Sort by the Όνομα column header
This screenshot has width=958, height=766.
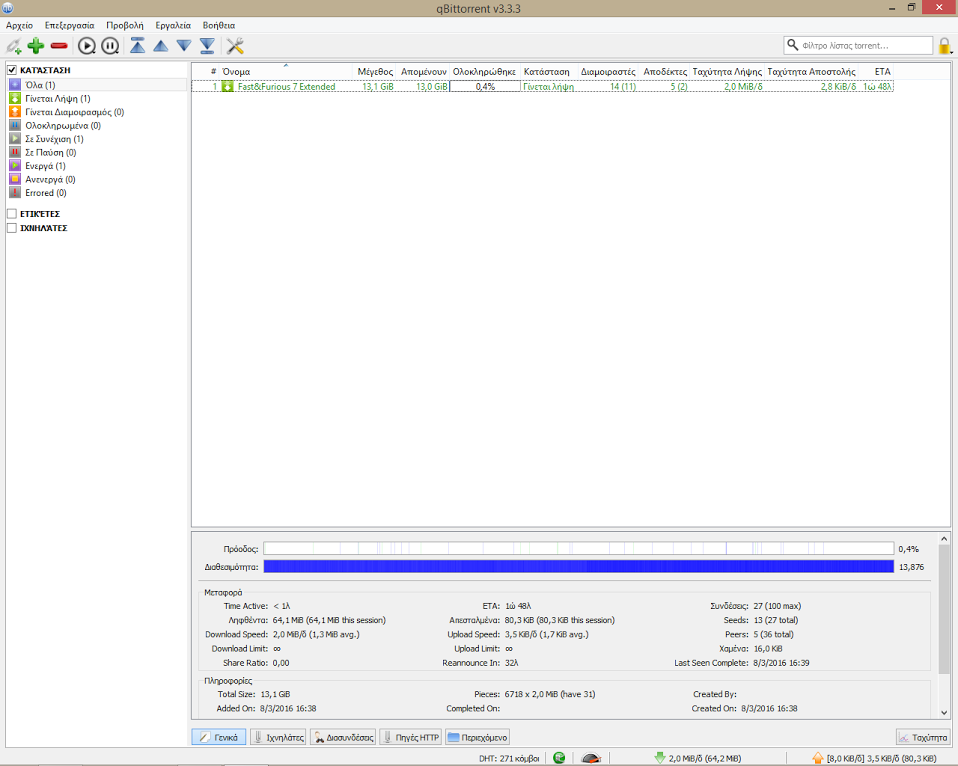[285, 71]
